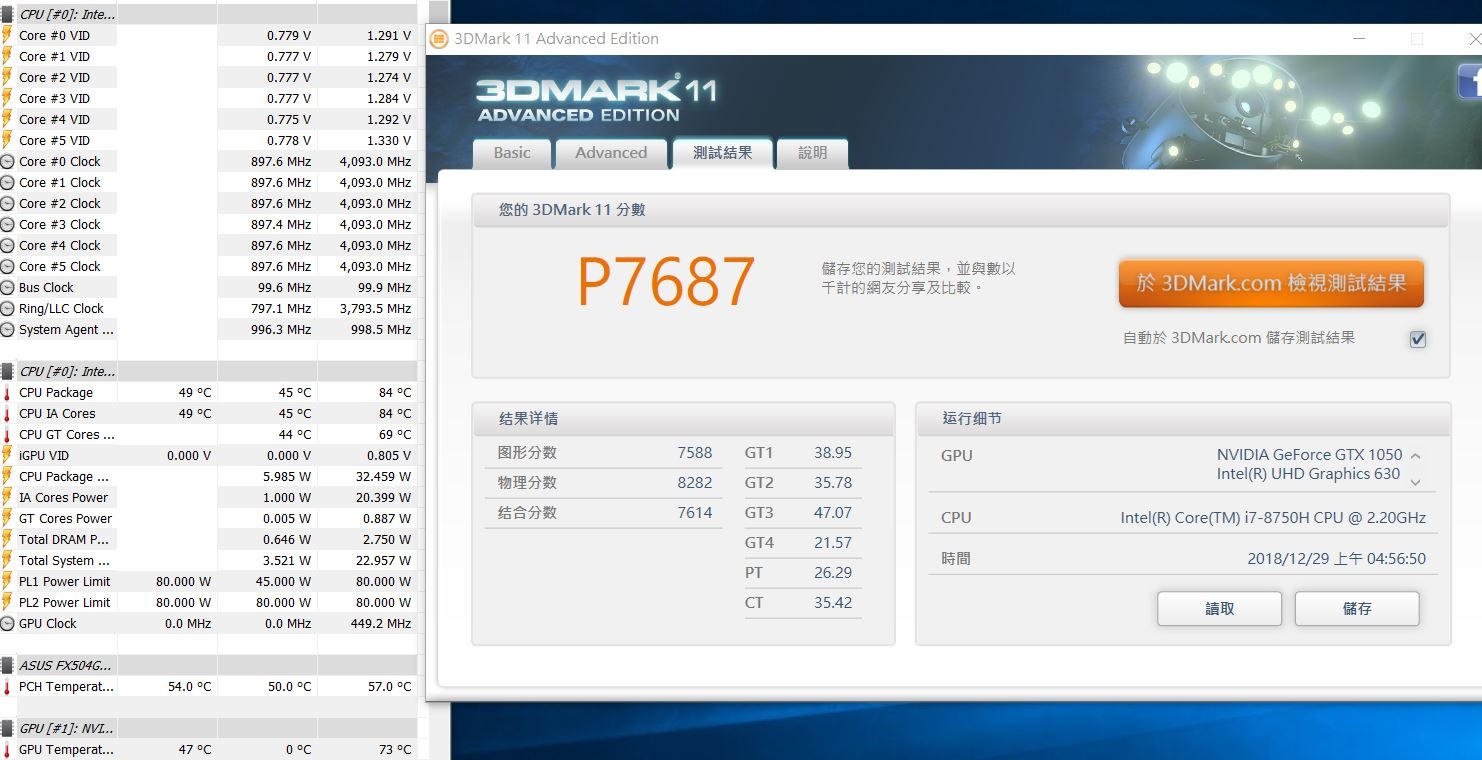Click the Intel Core i7-8750H CPU text
Screen dimensions: 1482x760
click(1273, 518)
